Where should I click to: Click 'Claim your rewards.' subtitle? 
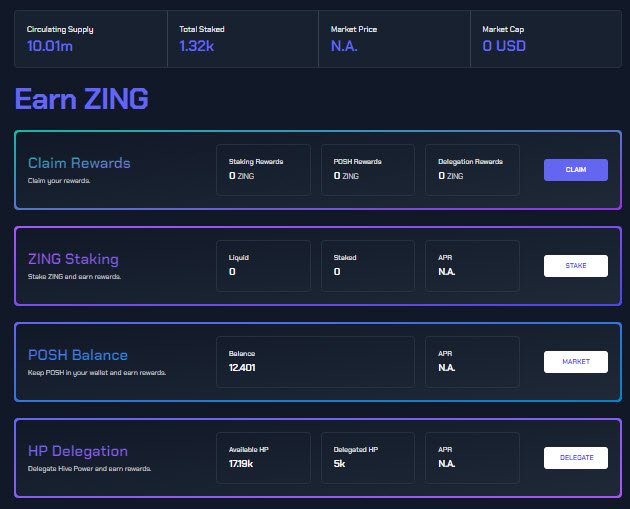pyautogui.click(x=59, y=181)
